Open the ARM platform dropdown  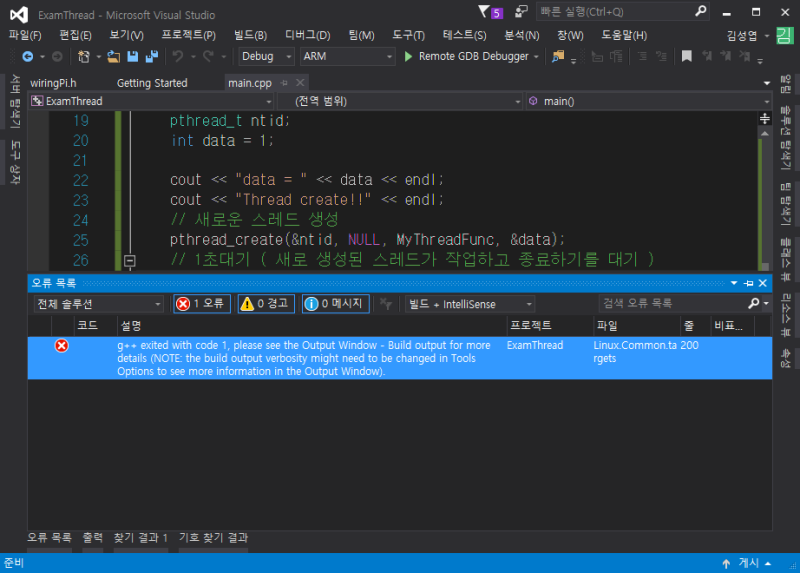click(347, 57)
